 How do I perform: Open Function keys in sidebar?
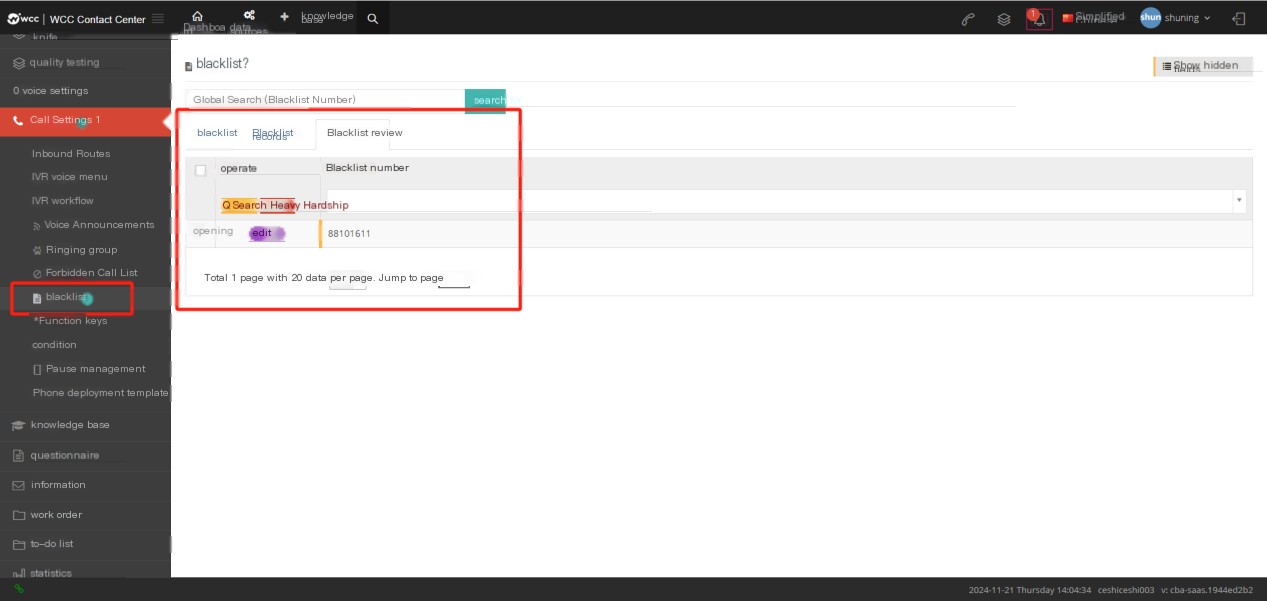[70, 321]
